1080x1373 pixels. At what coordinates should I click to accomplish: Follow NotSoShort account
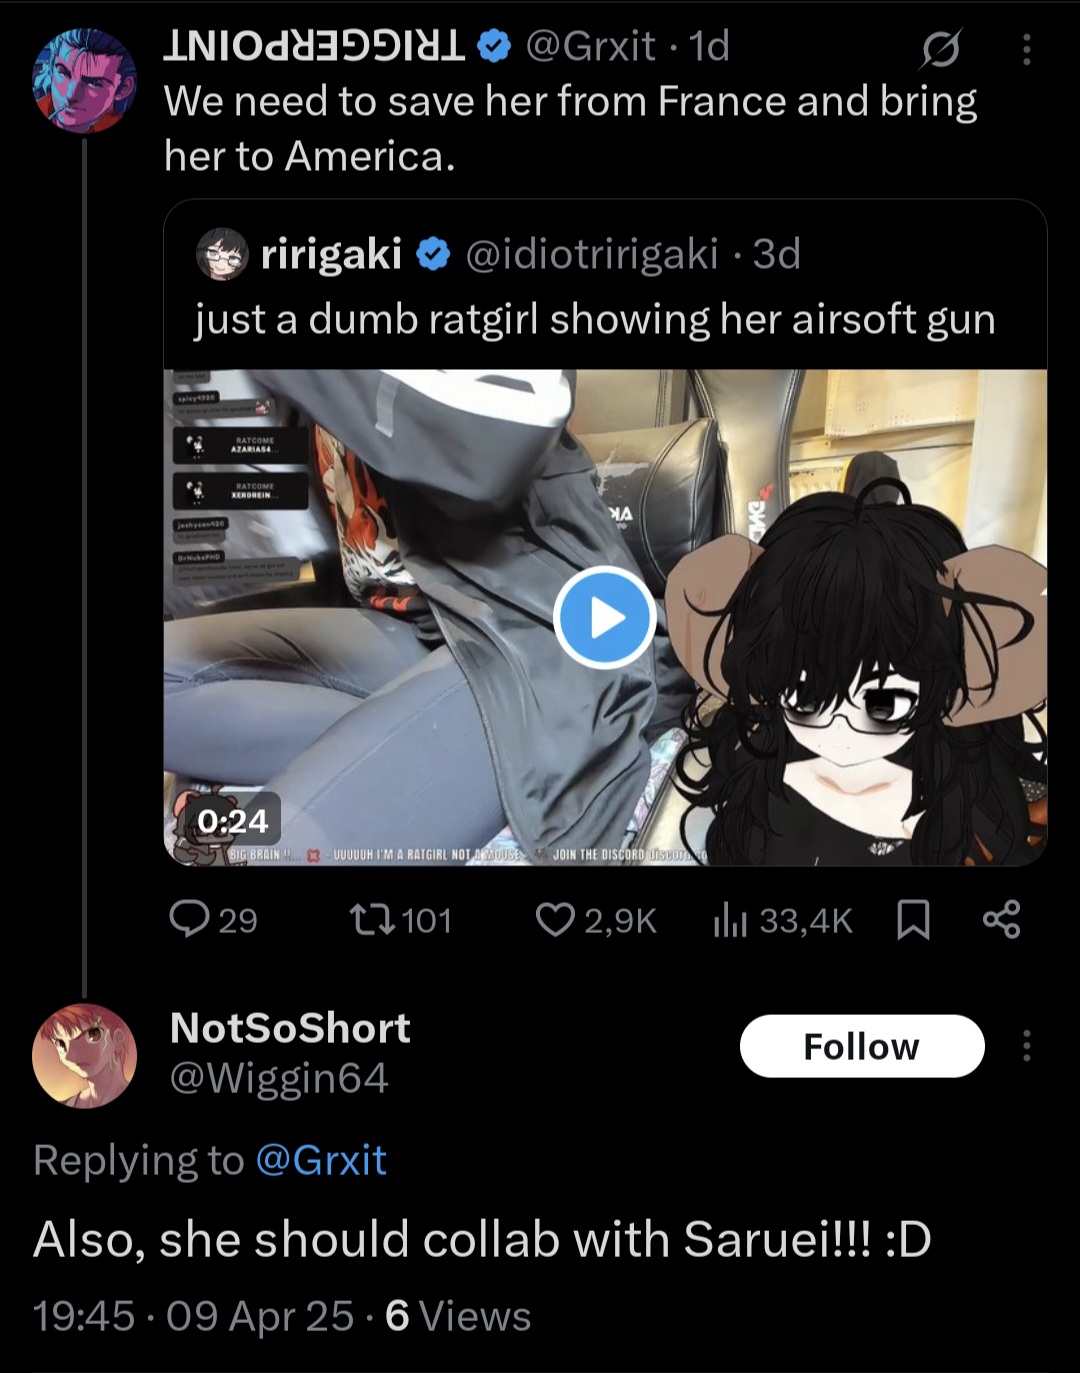[861, 1046]
